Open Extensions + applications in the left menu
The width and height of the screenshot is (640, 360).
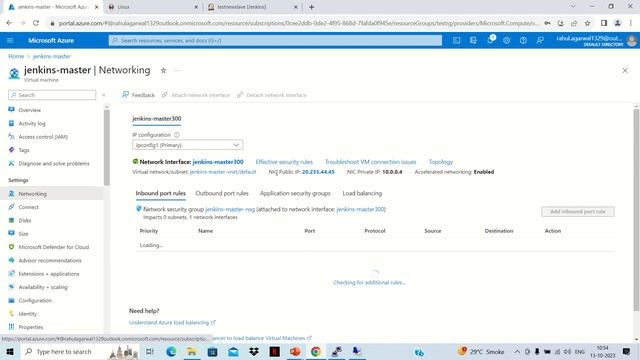point(49,274)
